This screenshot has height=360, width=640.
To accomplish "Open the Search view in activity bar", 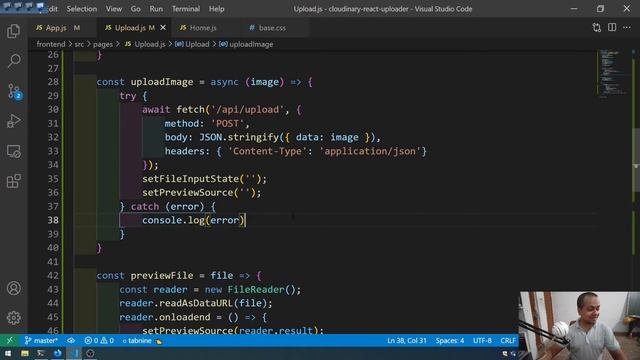I will tap(13, 61).
